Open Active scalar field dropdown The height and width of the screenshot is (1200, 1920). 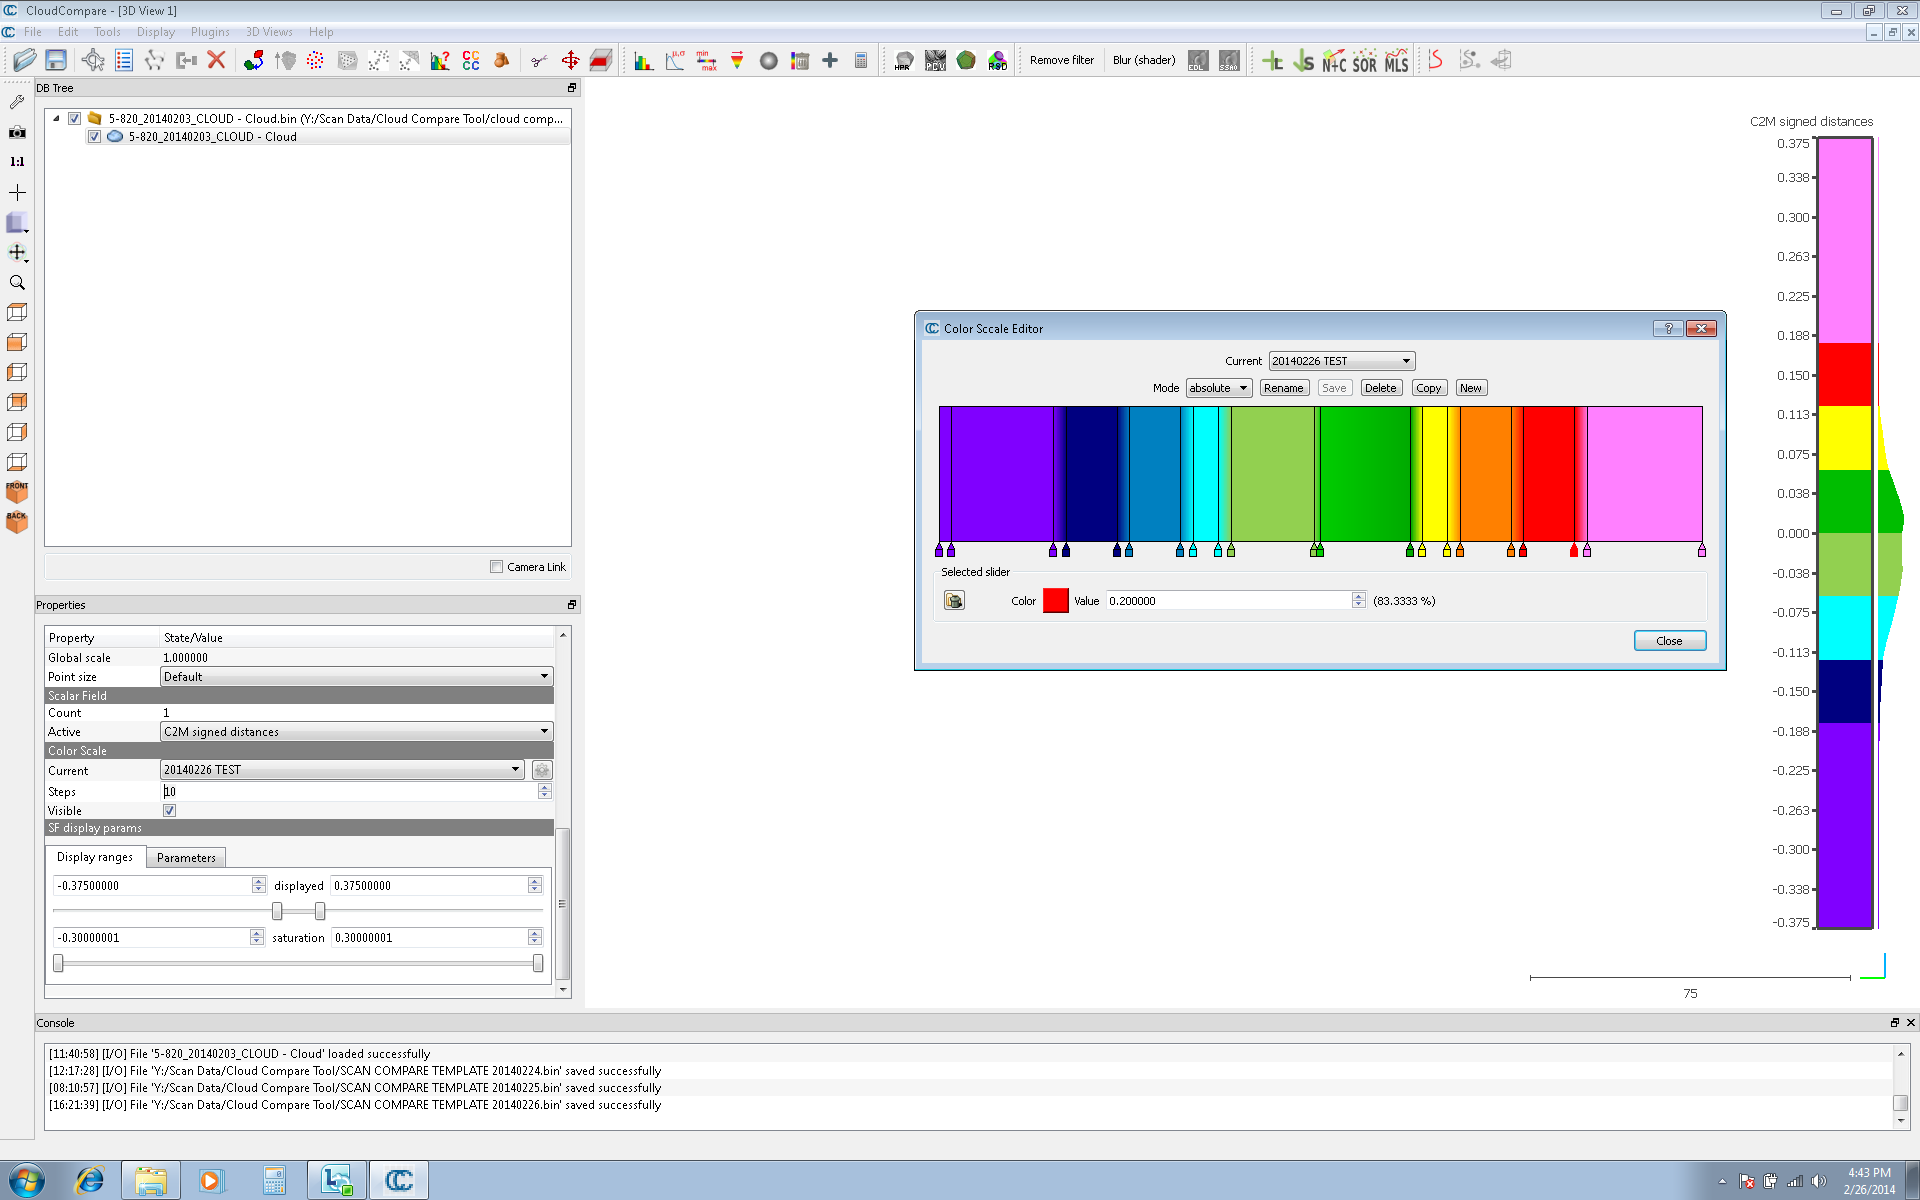click(x=356, y=732)
